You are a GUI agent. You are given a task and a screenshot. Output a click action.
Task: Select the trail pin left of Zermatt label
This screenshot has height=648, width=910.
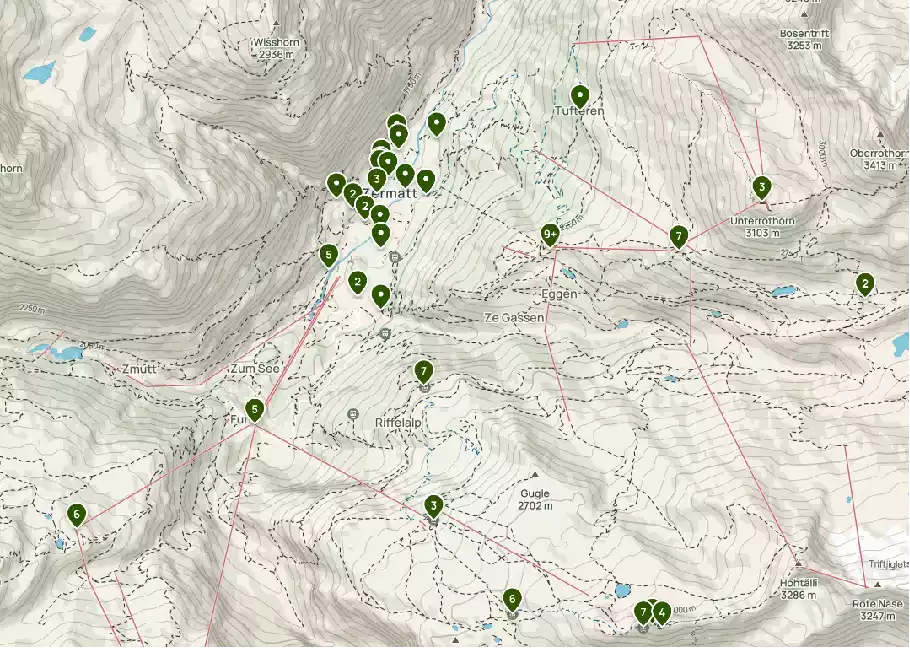[x=336, y=184]
